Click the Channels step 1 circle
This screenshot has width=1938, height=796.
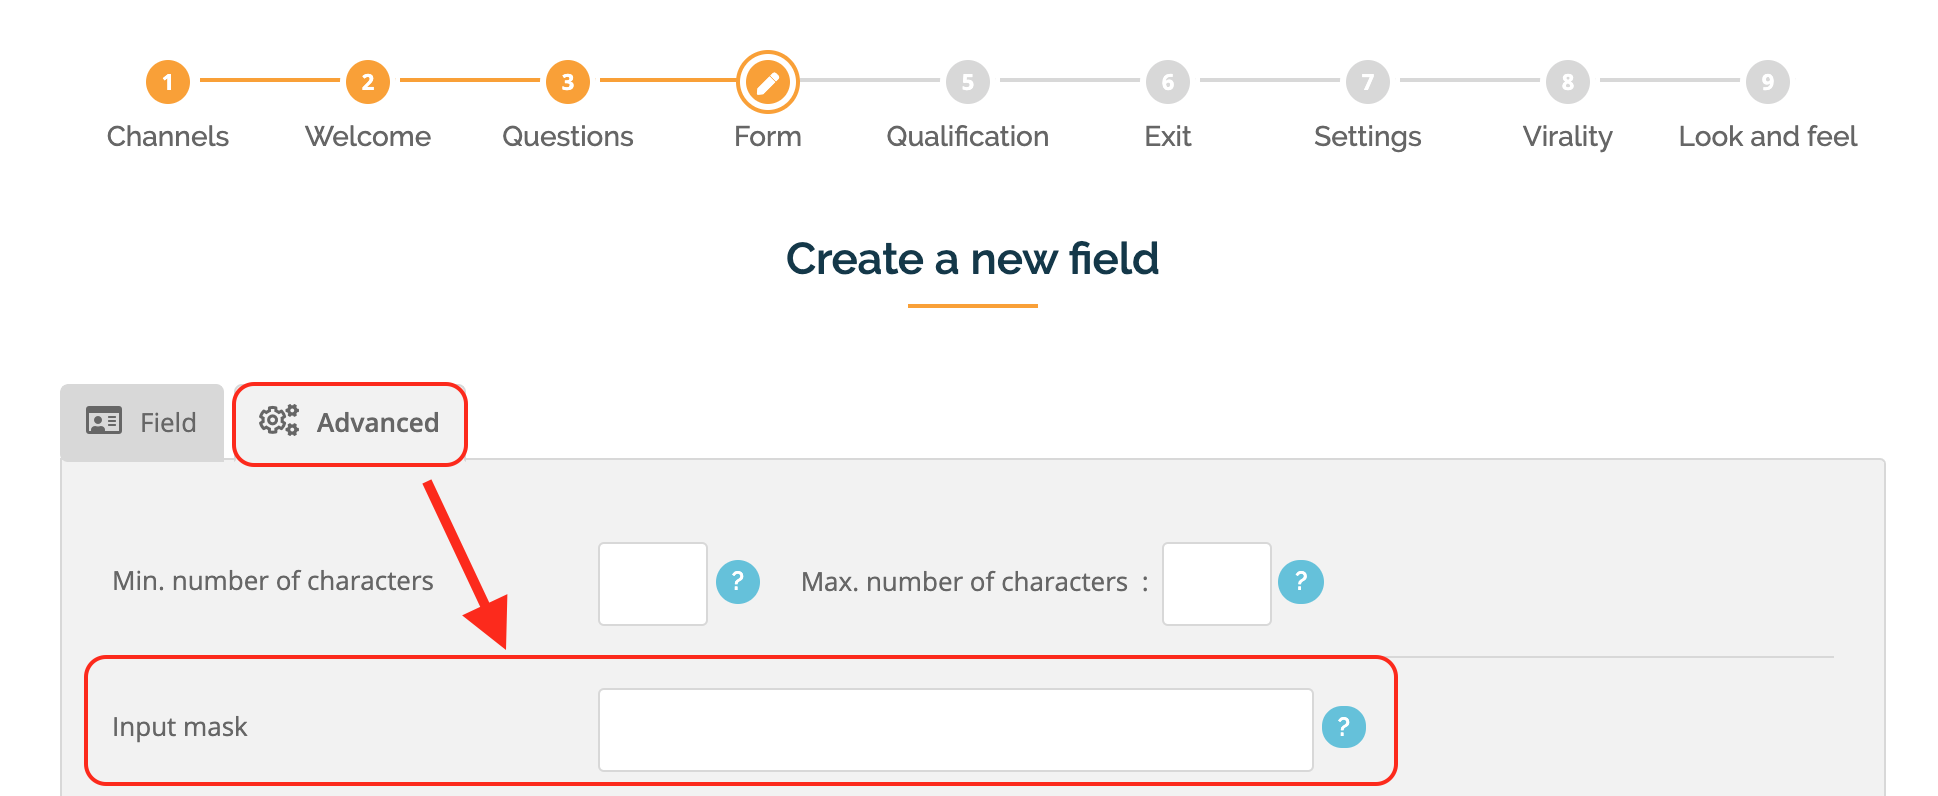168,82
